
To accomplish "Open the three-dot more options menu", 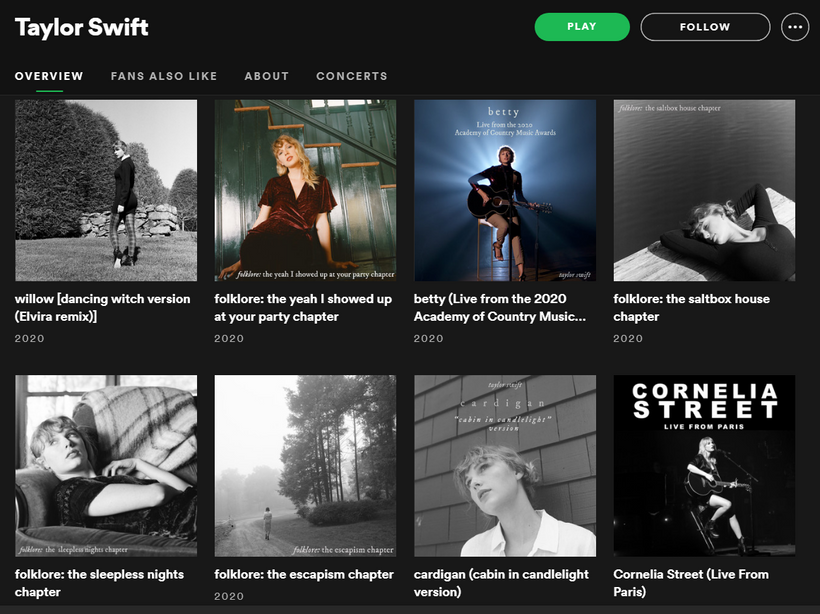I will tap(795, 27).
